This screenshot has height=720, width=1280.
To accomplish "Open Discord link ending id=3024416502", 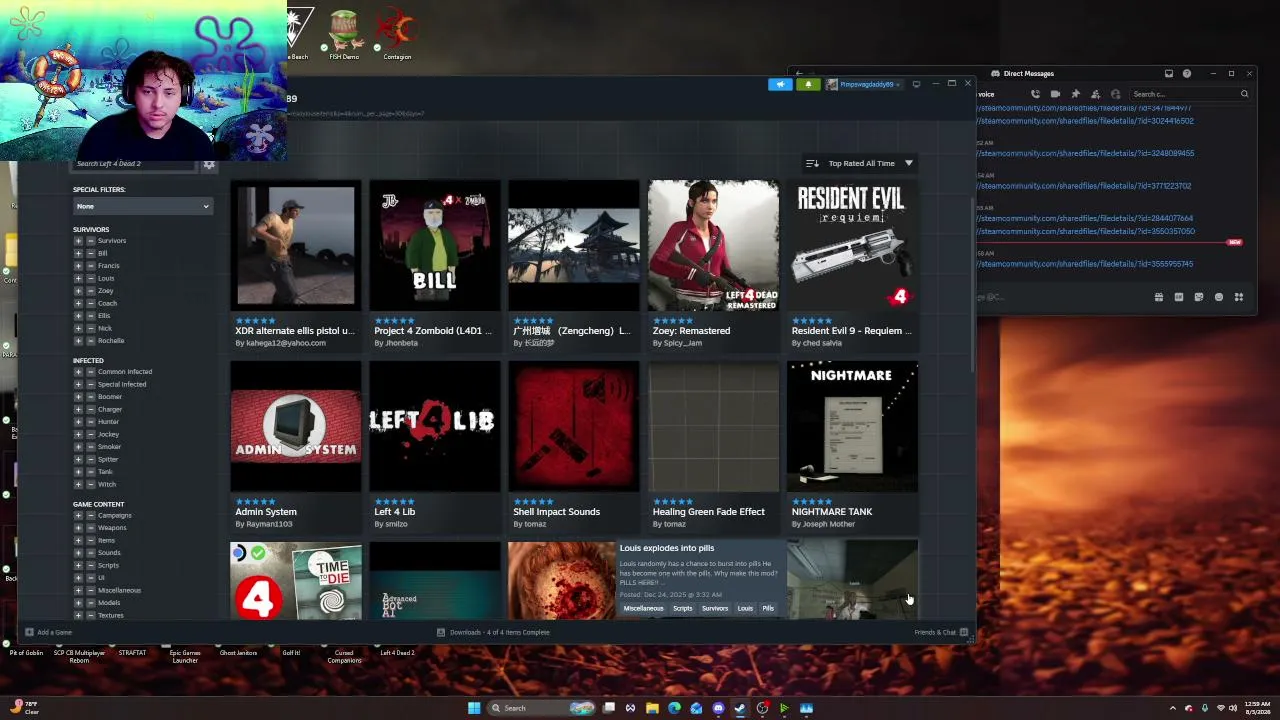I will coord(1086,121).
